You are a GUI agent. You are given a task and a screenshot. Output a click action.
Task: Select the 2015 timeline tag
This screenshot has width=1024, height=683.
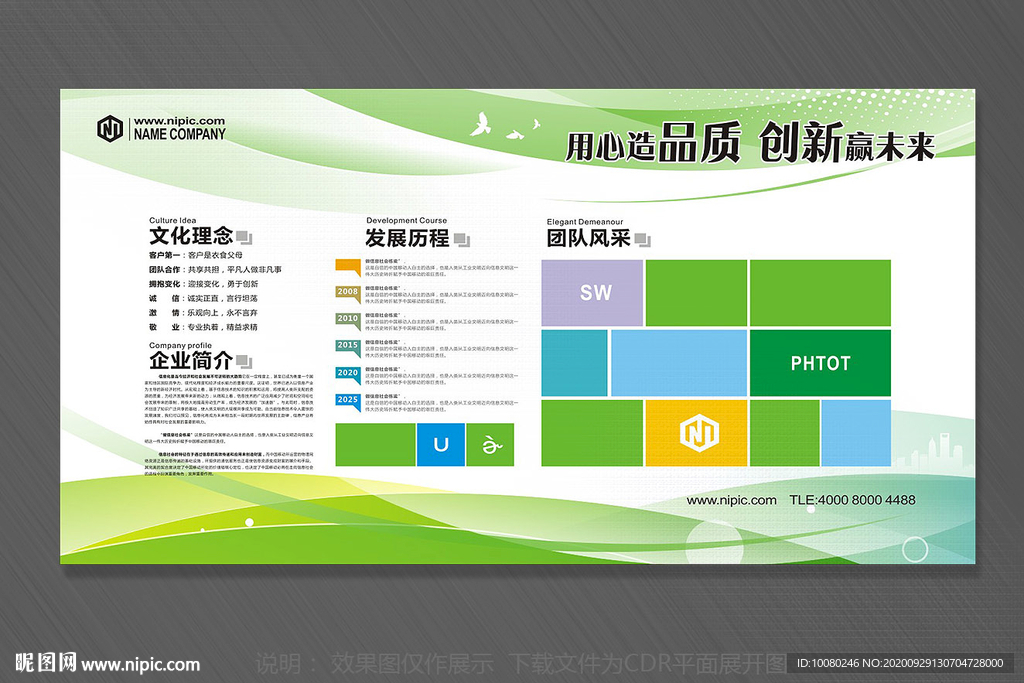coord(348,347)
